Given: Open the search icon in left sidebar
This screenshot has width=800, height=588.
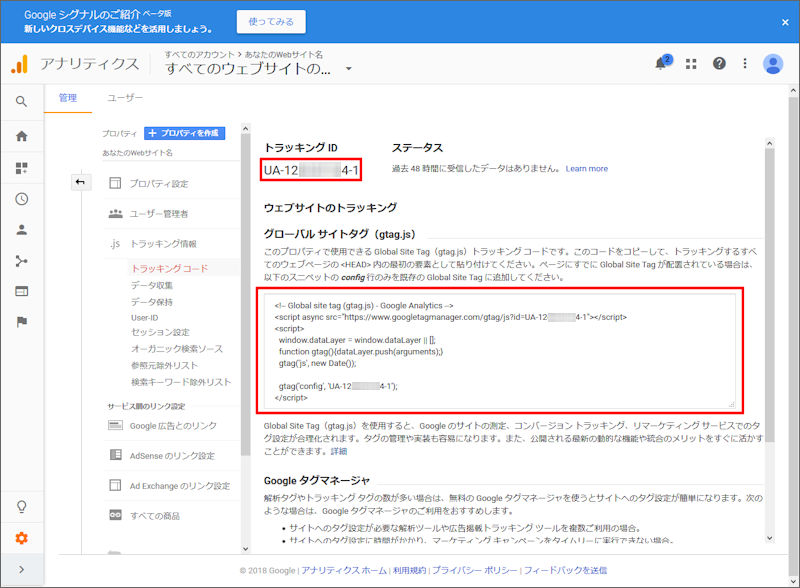Looking at the screenshot, I should [21, 102].
